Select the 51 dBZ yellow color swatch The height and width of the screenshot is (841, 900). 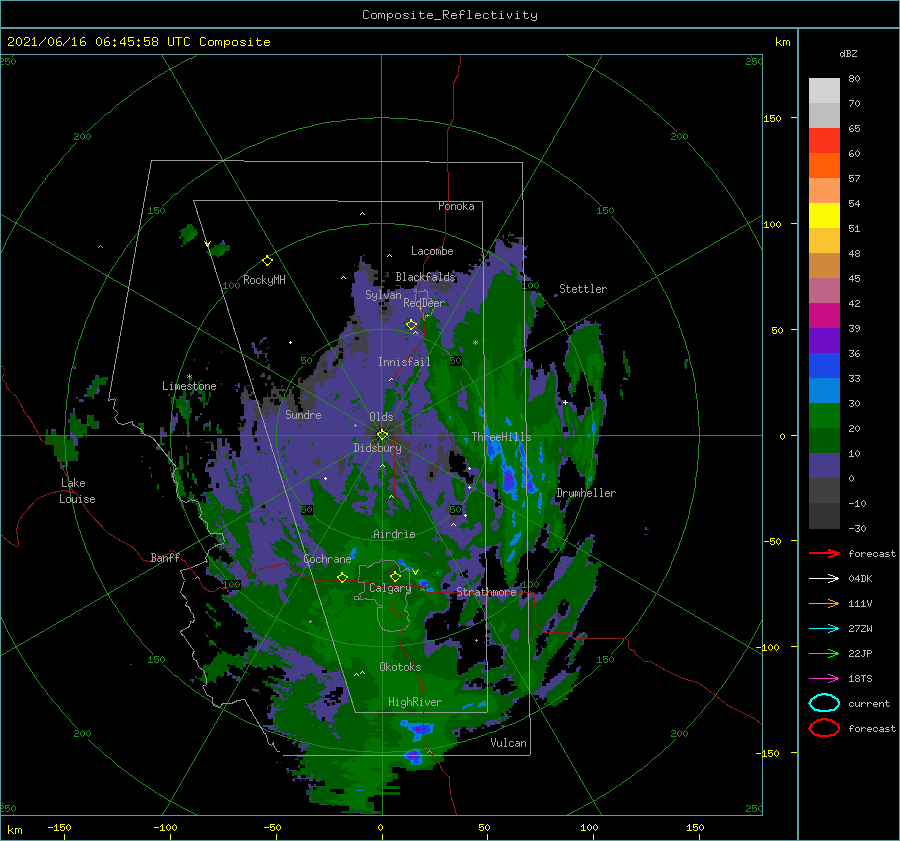824,216
